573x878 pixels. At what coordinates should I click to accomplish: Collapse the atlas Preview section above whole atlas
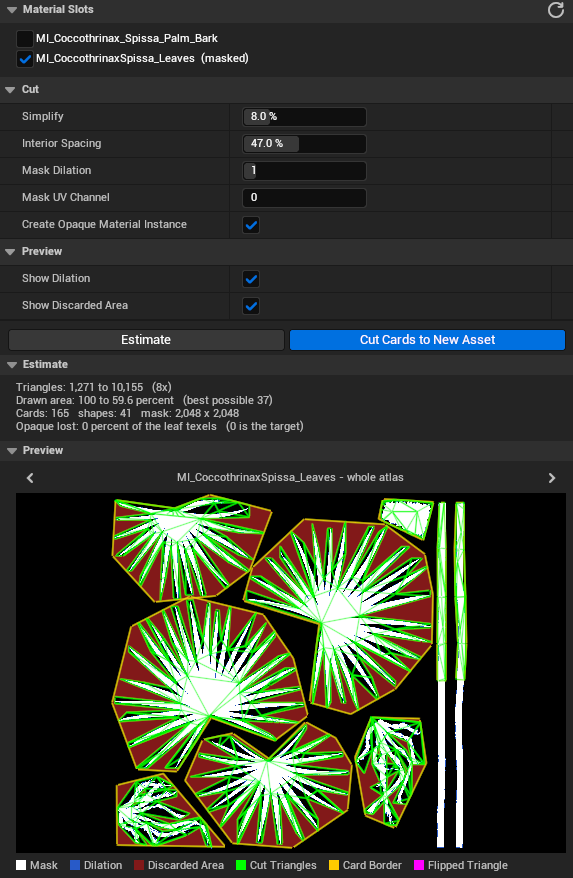(x=11, y=451)
